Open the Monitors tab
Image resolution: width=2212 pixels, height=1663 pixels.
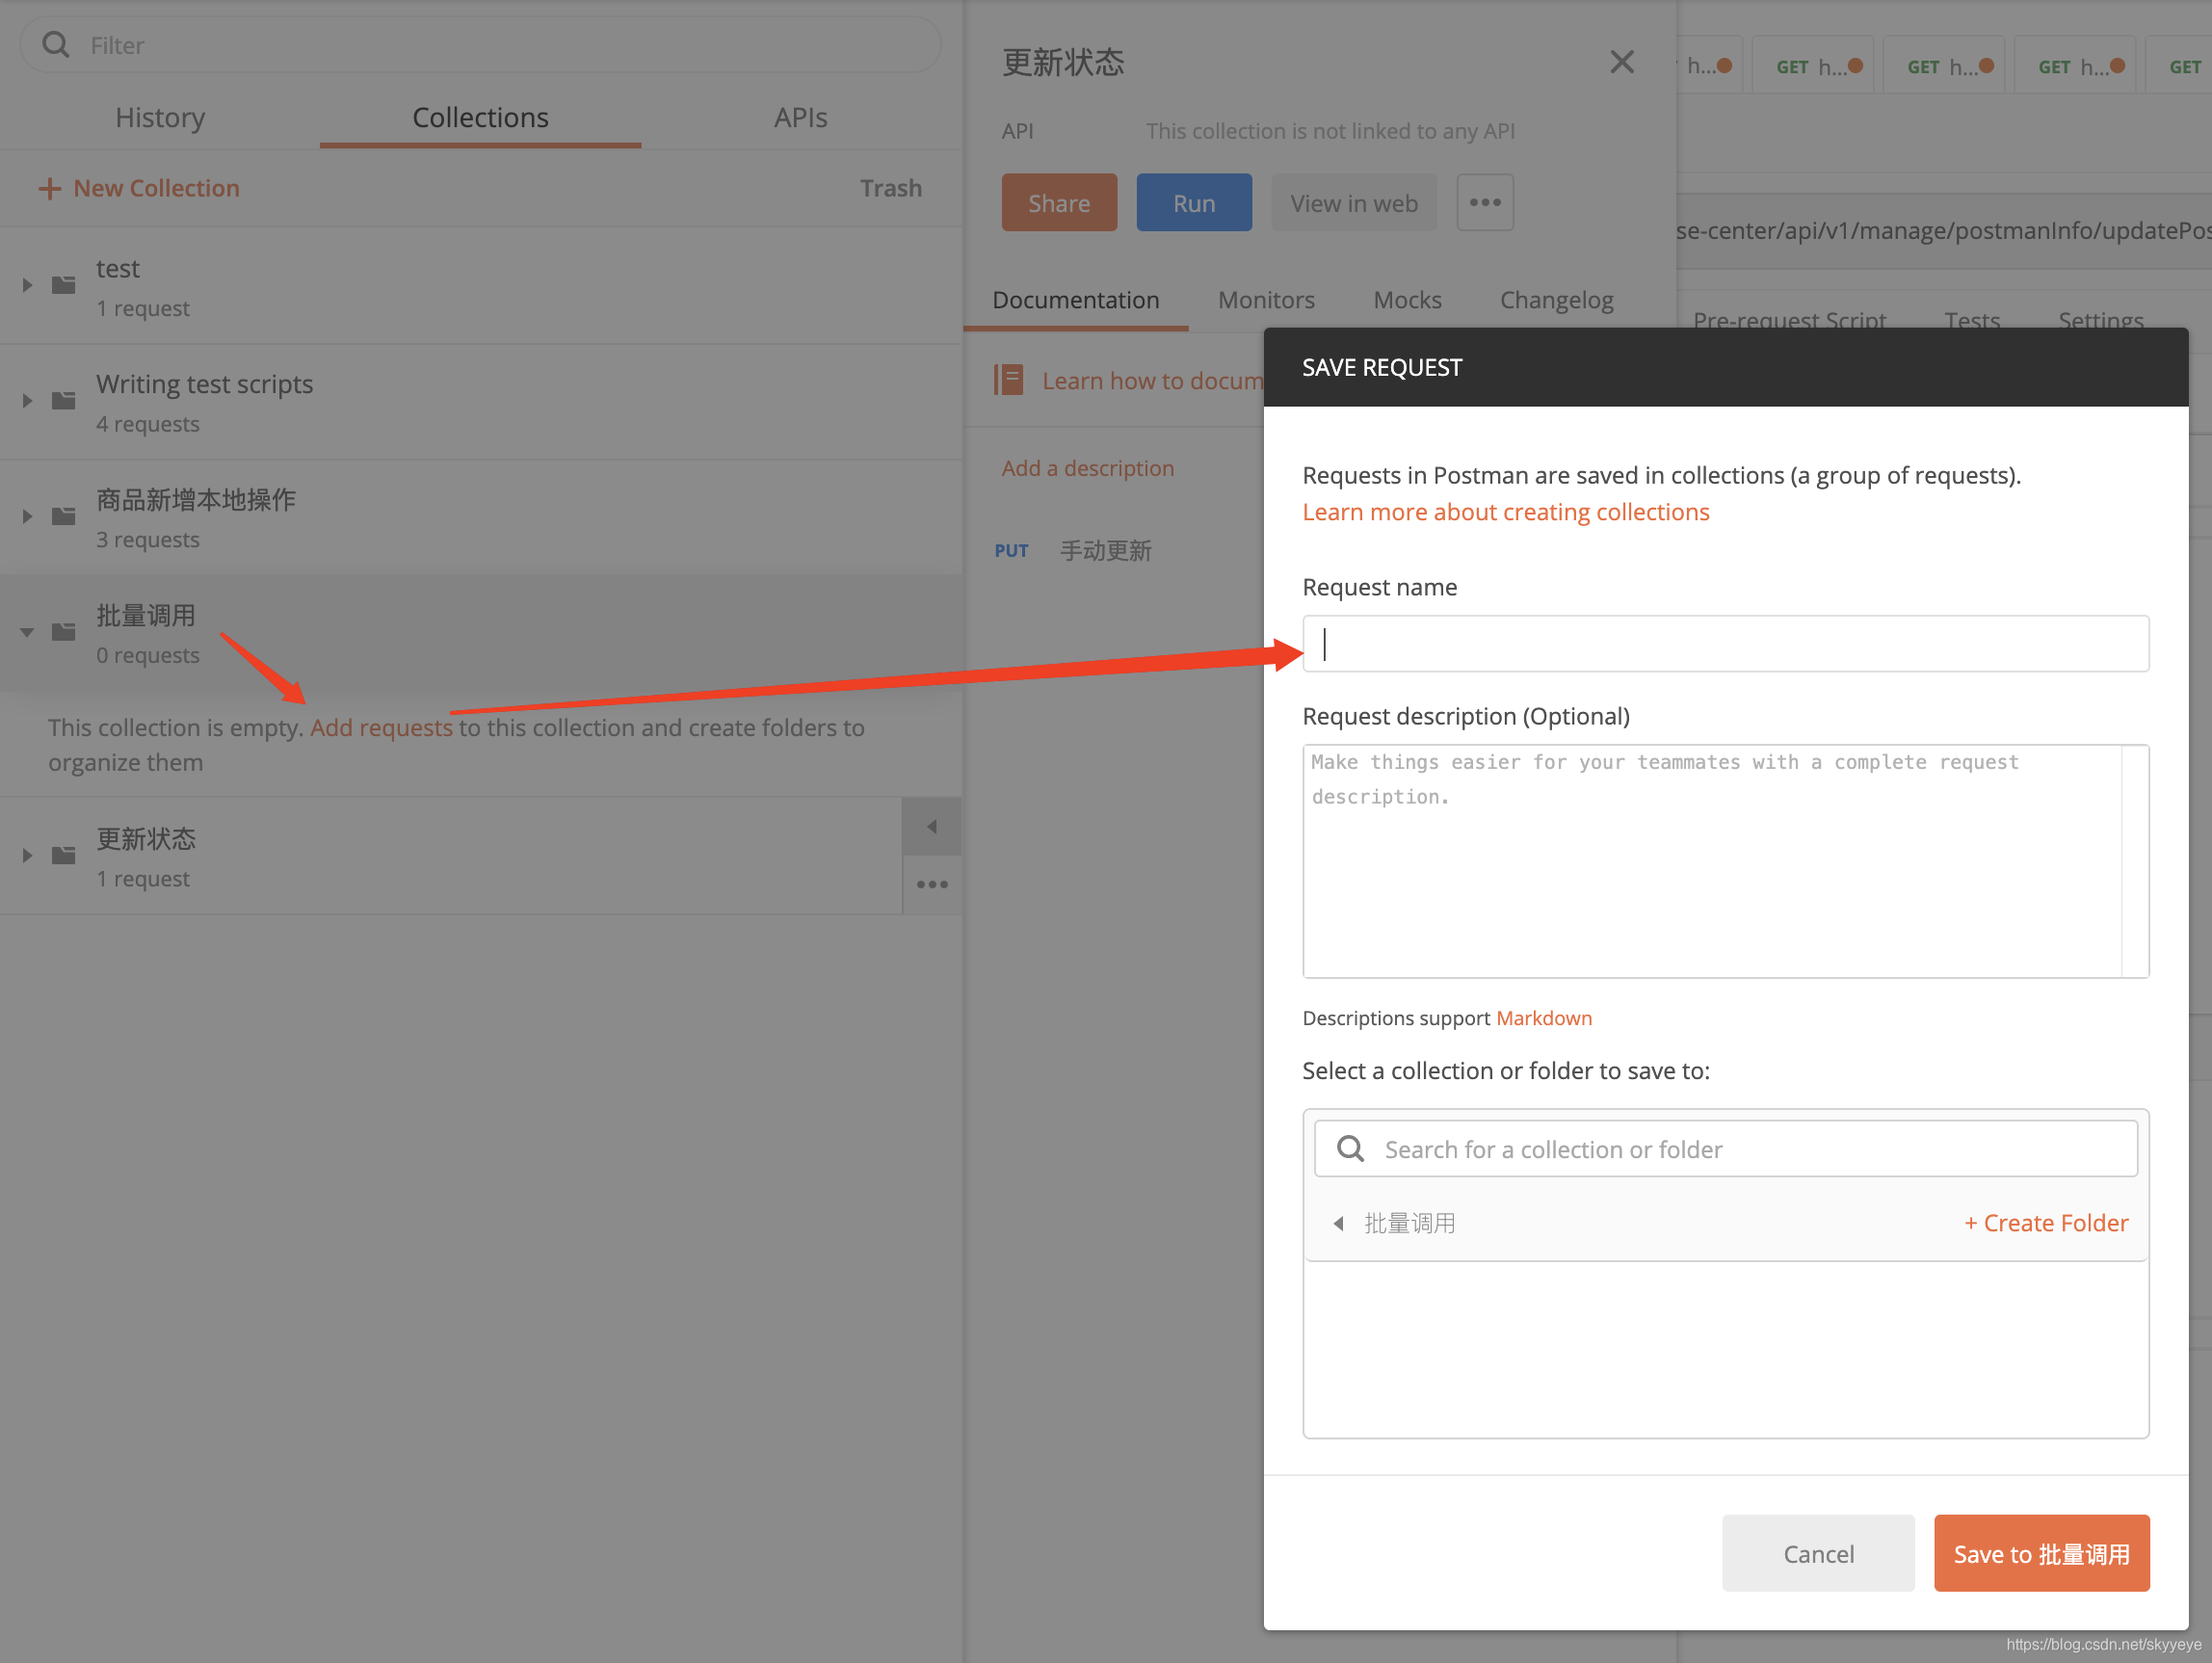tap(1265, 300)
